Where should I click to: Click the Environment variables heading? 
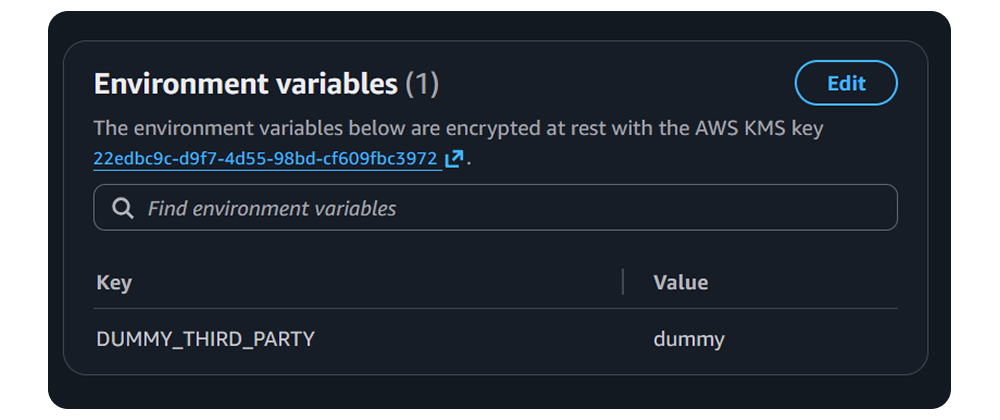click(245, 84)
